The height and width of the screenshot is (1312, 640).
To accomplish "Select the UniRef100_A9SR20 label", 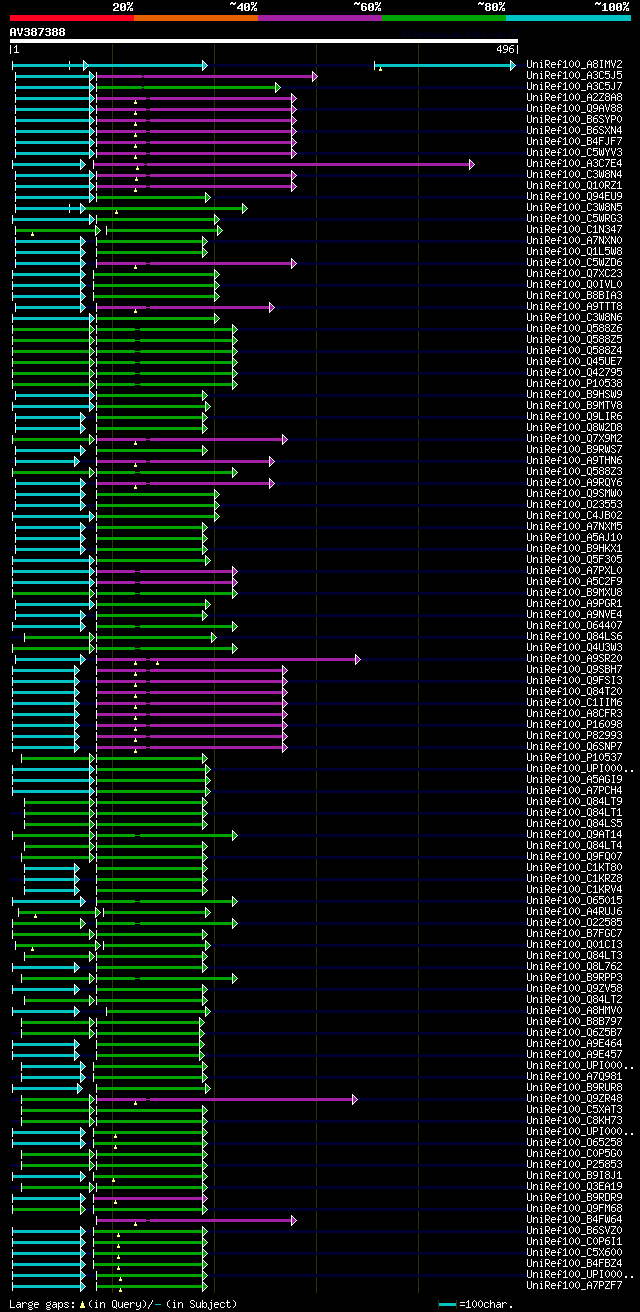I will coord(576,658).
